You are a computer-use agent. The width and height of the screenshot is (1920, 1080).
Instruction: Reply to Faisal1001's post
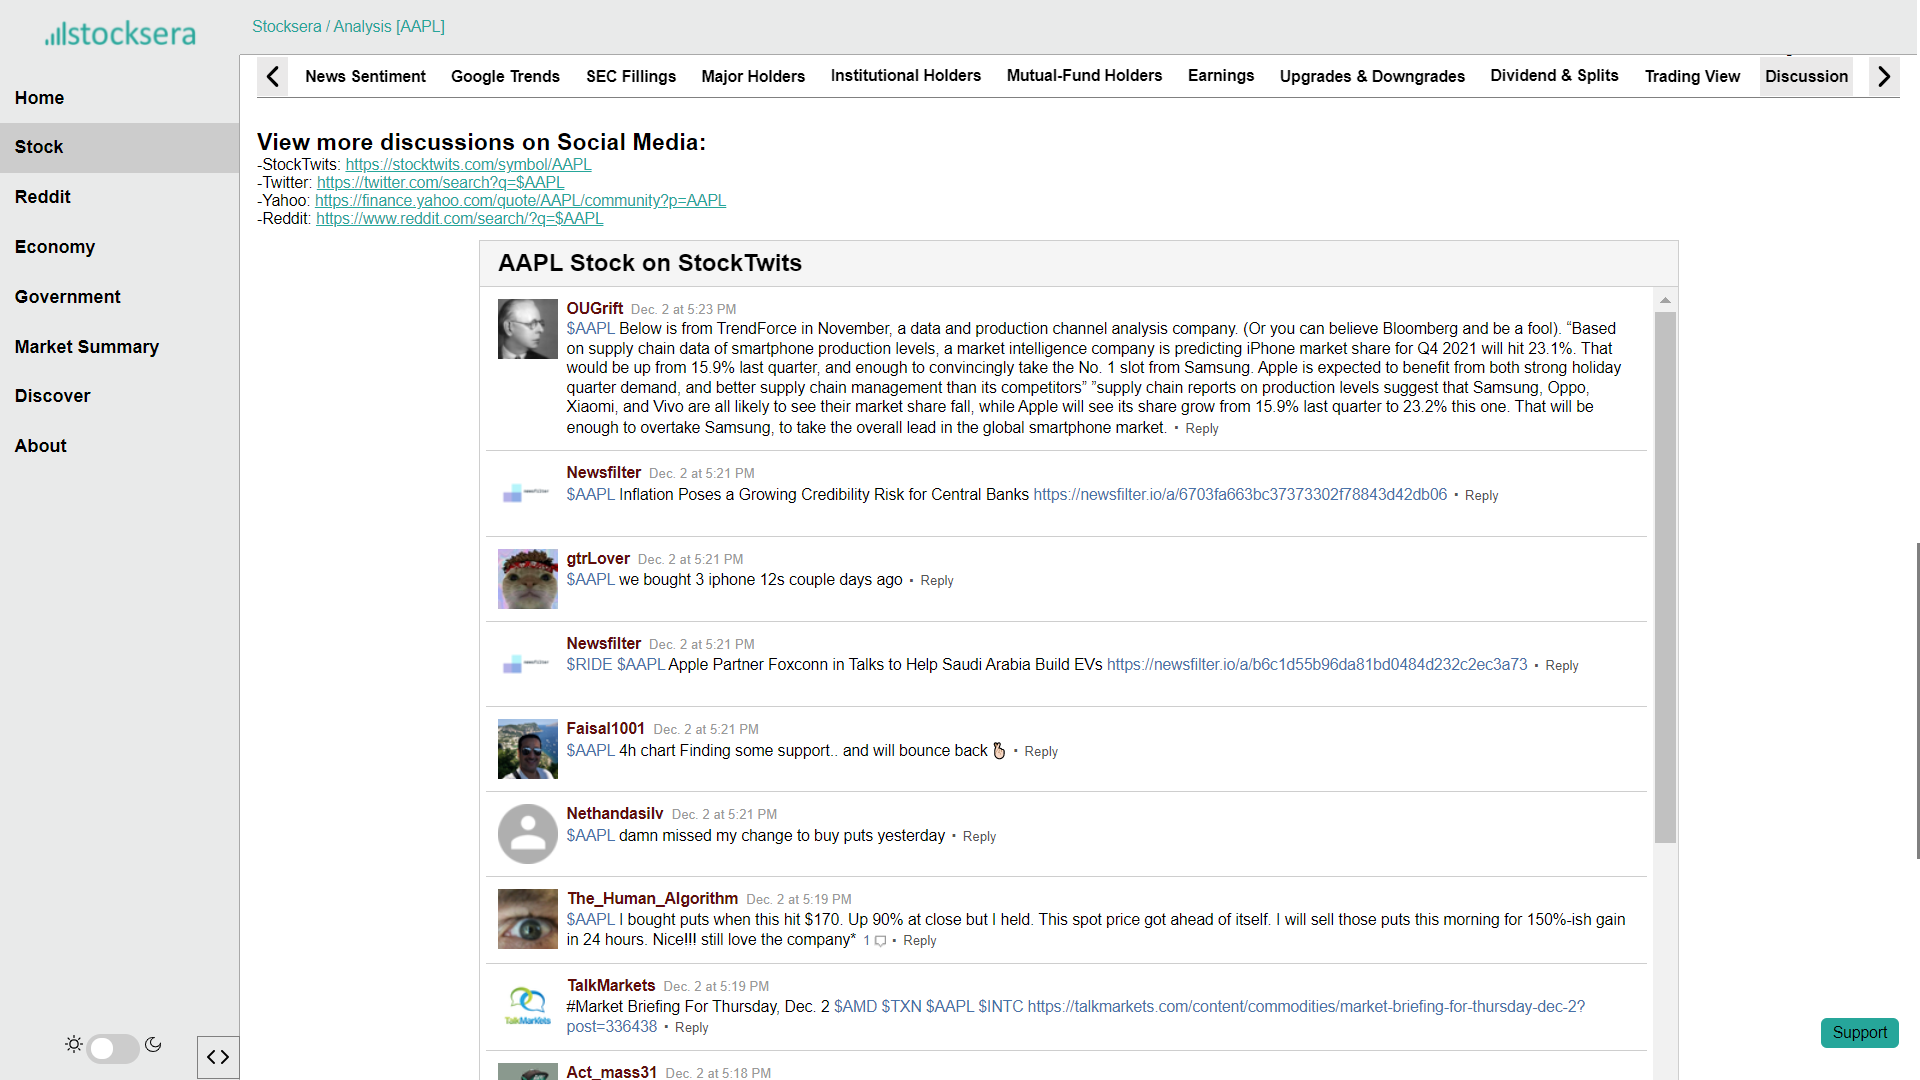click(x=1040, y=752)
